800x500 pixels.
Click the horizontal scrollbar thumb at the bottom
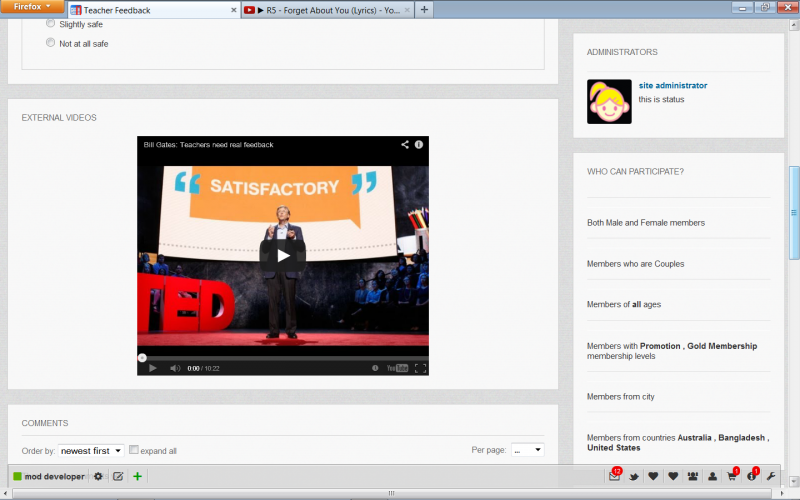(x=391, y=493)
